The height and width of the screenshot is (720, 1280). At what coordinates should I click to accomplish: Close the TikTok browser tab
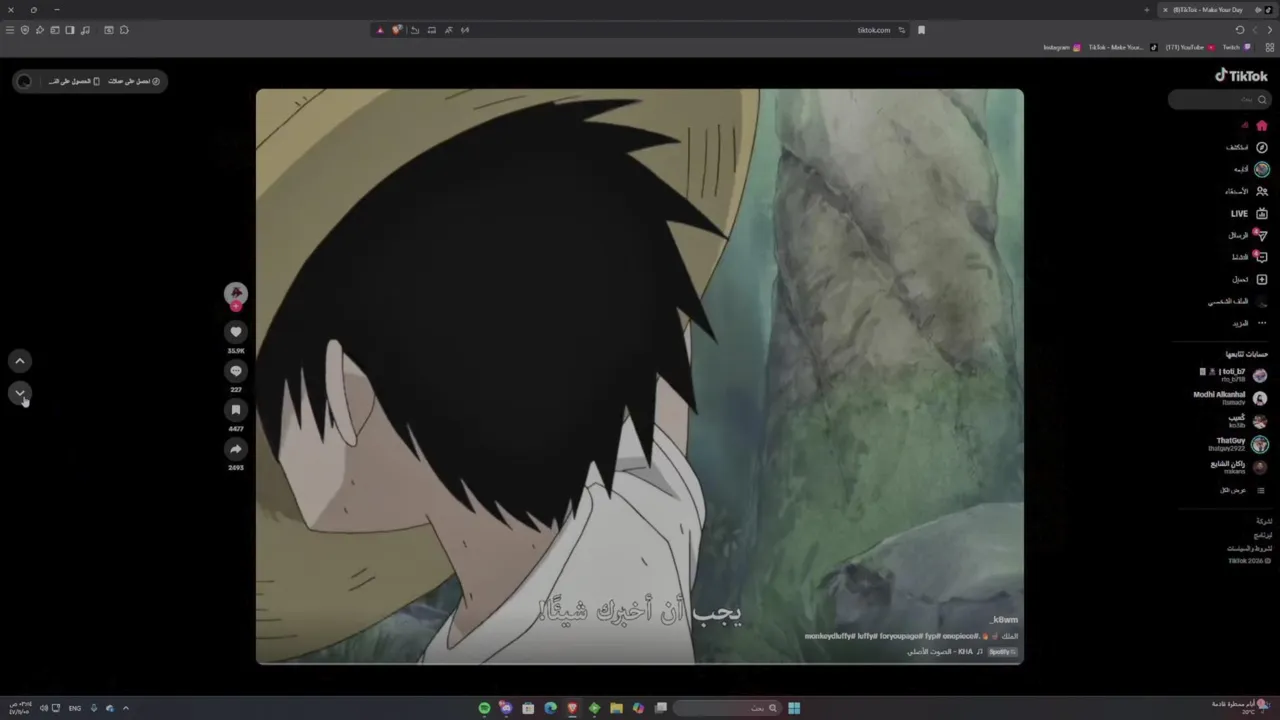click(1165, 10)
